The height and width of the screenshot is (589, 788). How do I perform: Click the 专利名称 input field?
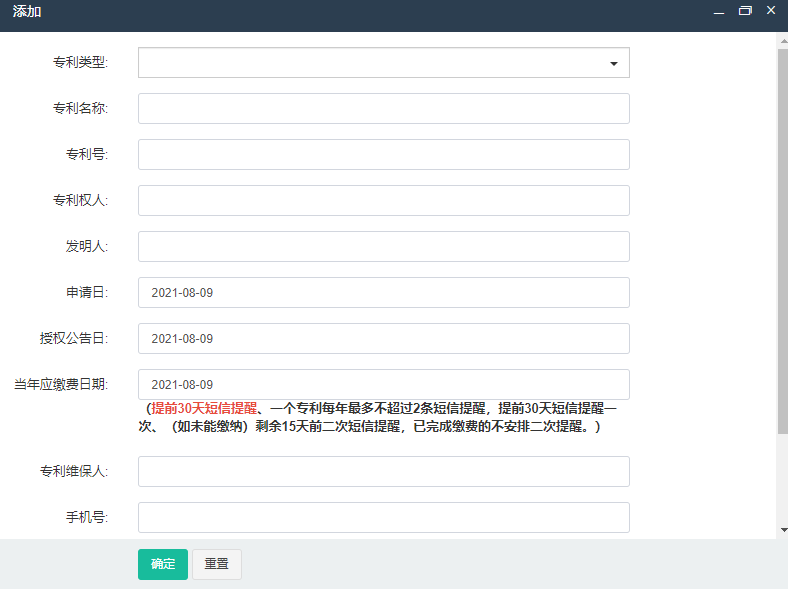pyautogui.click(x=383, y=109)
